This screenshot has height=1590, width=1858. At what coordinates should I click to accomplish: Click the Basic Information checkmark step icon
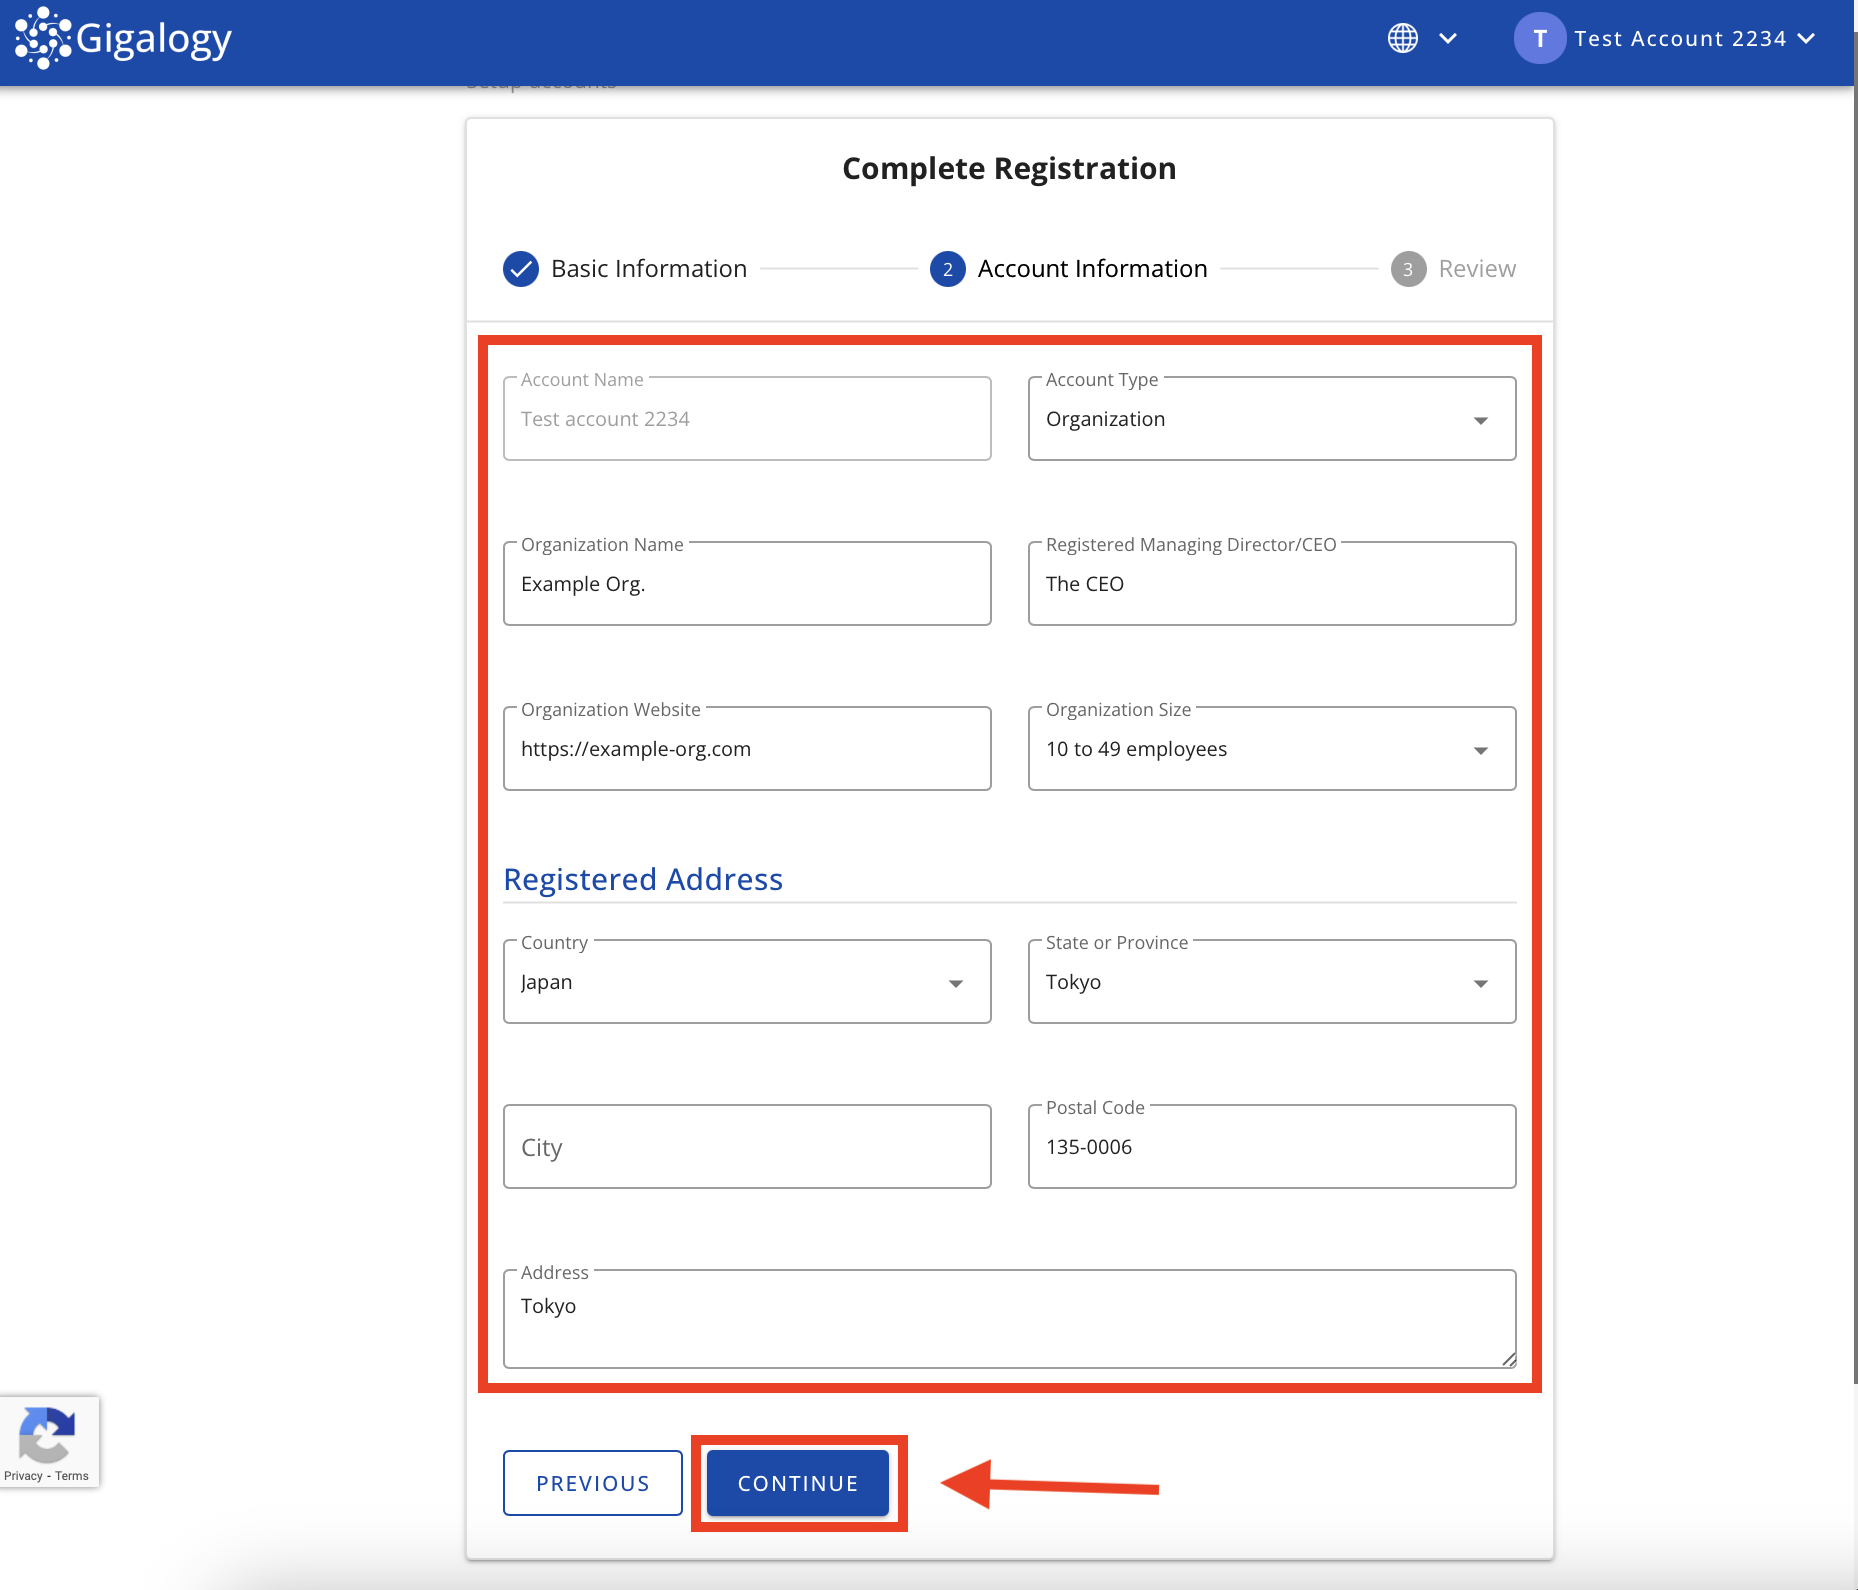(521, 269)
